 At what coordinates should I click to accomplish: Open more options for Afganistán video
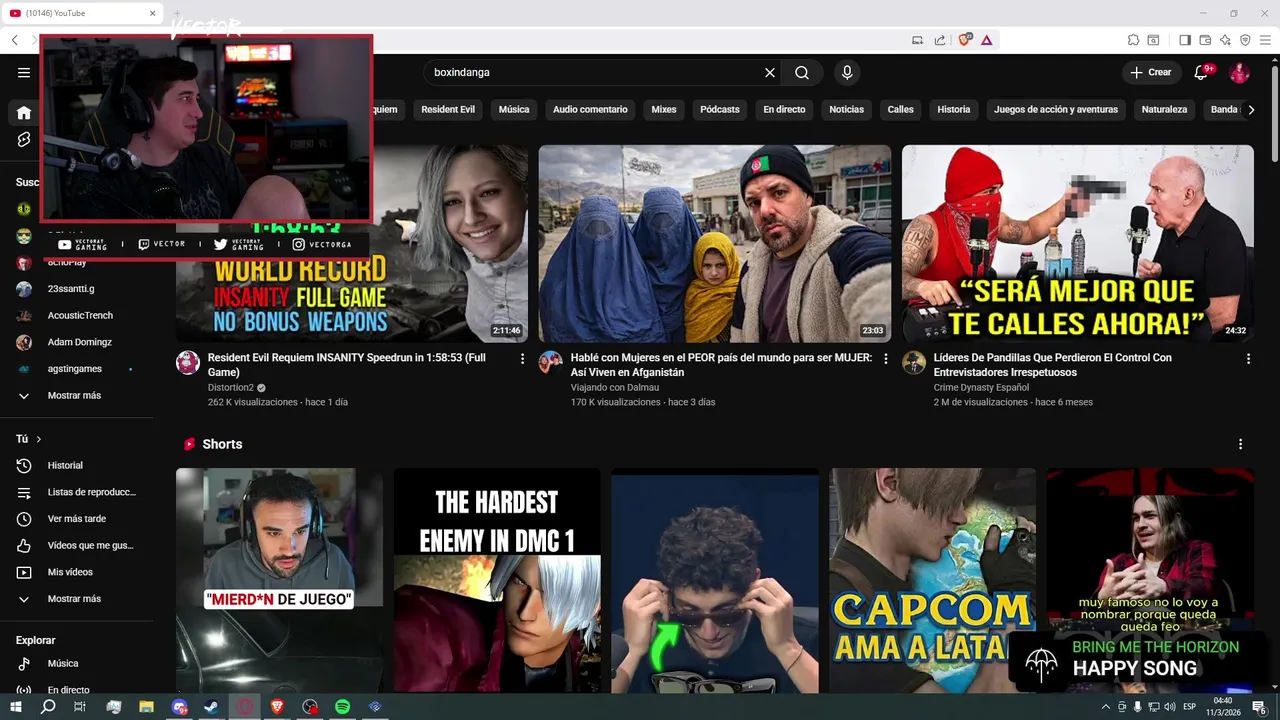[x=885, y=358]
